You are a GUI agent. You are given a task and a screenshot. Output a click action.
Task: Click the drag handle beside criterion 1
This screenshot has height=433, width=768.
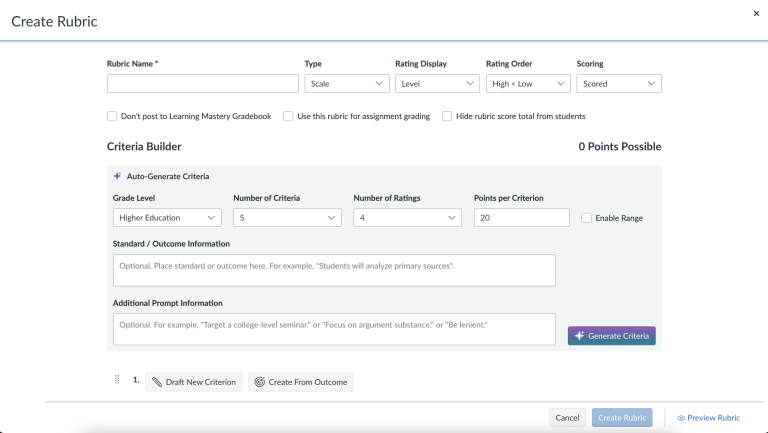[x=117, y=380]
